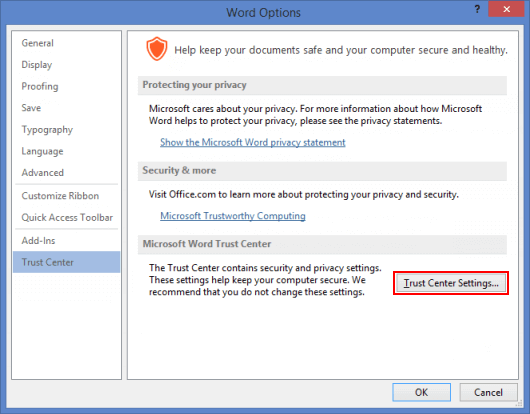Viewport: 530px width, 414px height.
Task: Click the Word Options title bar
Action: point(263,13)
